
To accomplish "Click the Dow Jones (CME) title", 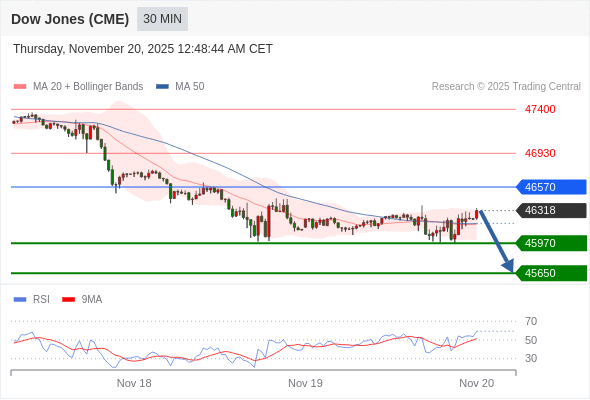I will 70,19.
